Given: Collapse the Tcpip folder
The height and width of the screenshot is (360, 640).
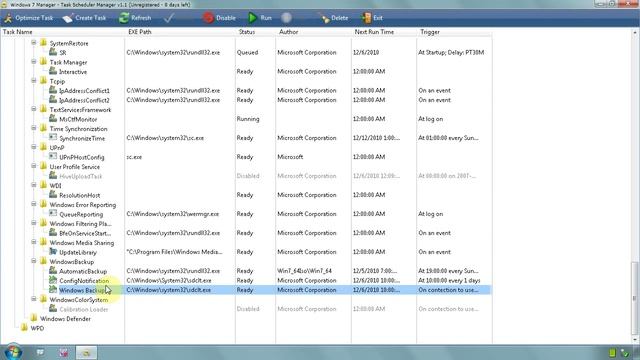Looking at the screenshot, I should pyautogui.click(x=34, y=80).
